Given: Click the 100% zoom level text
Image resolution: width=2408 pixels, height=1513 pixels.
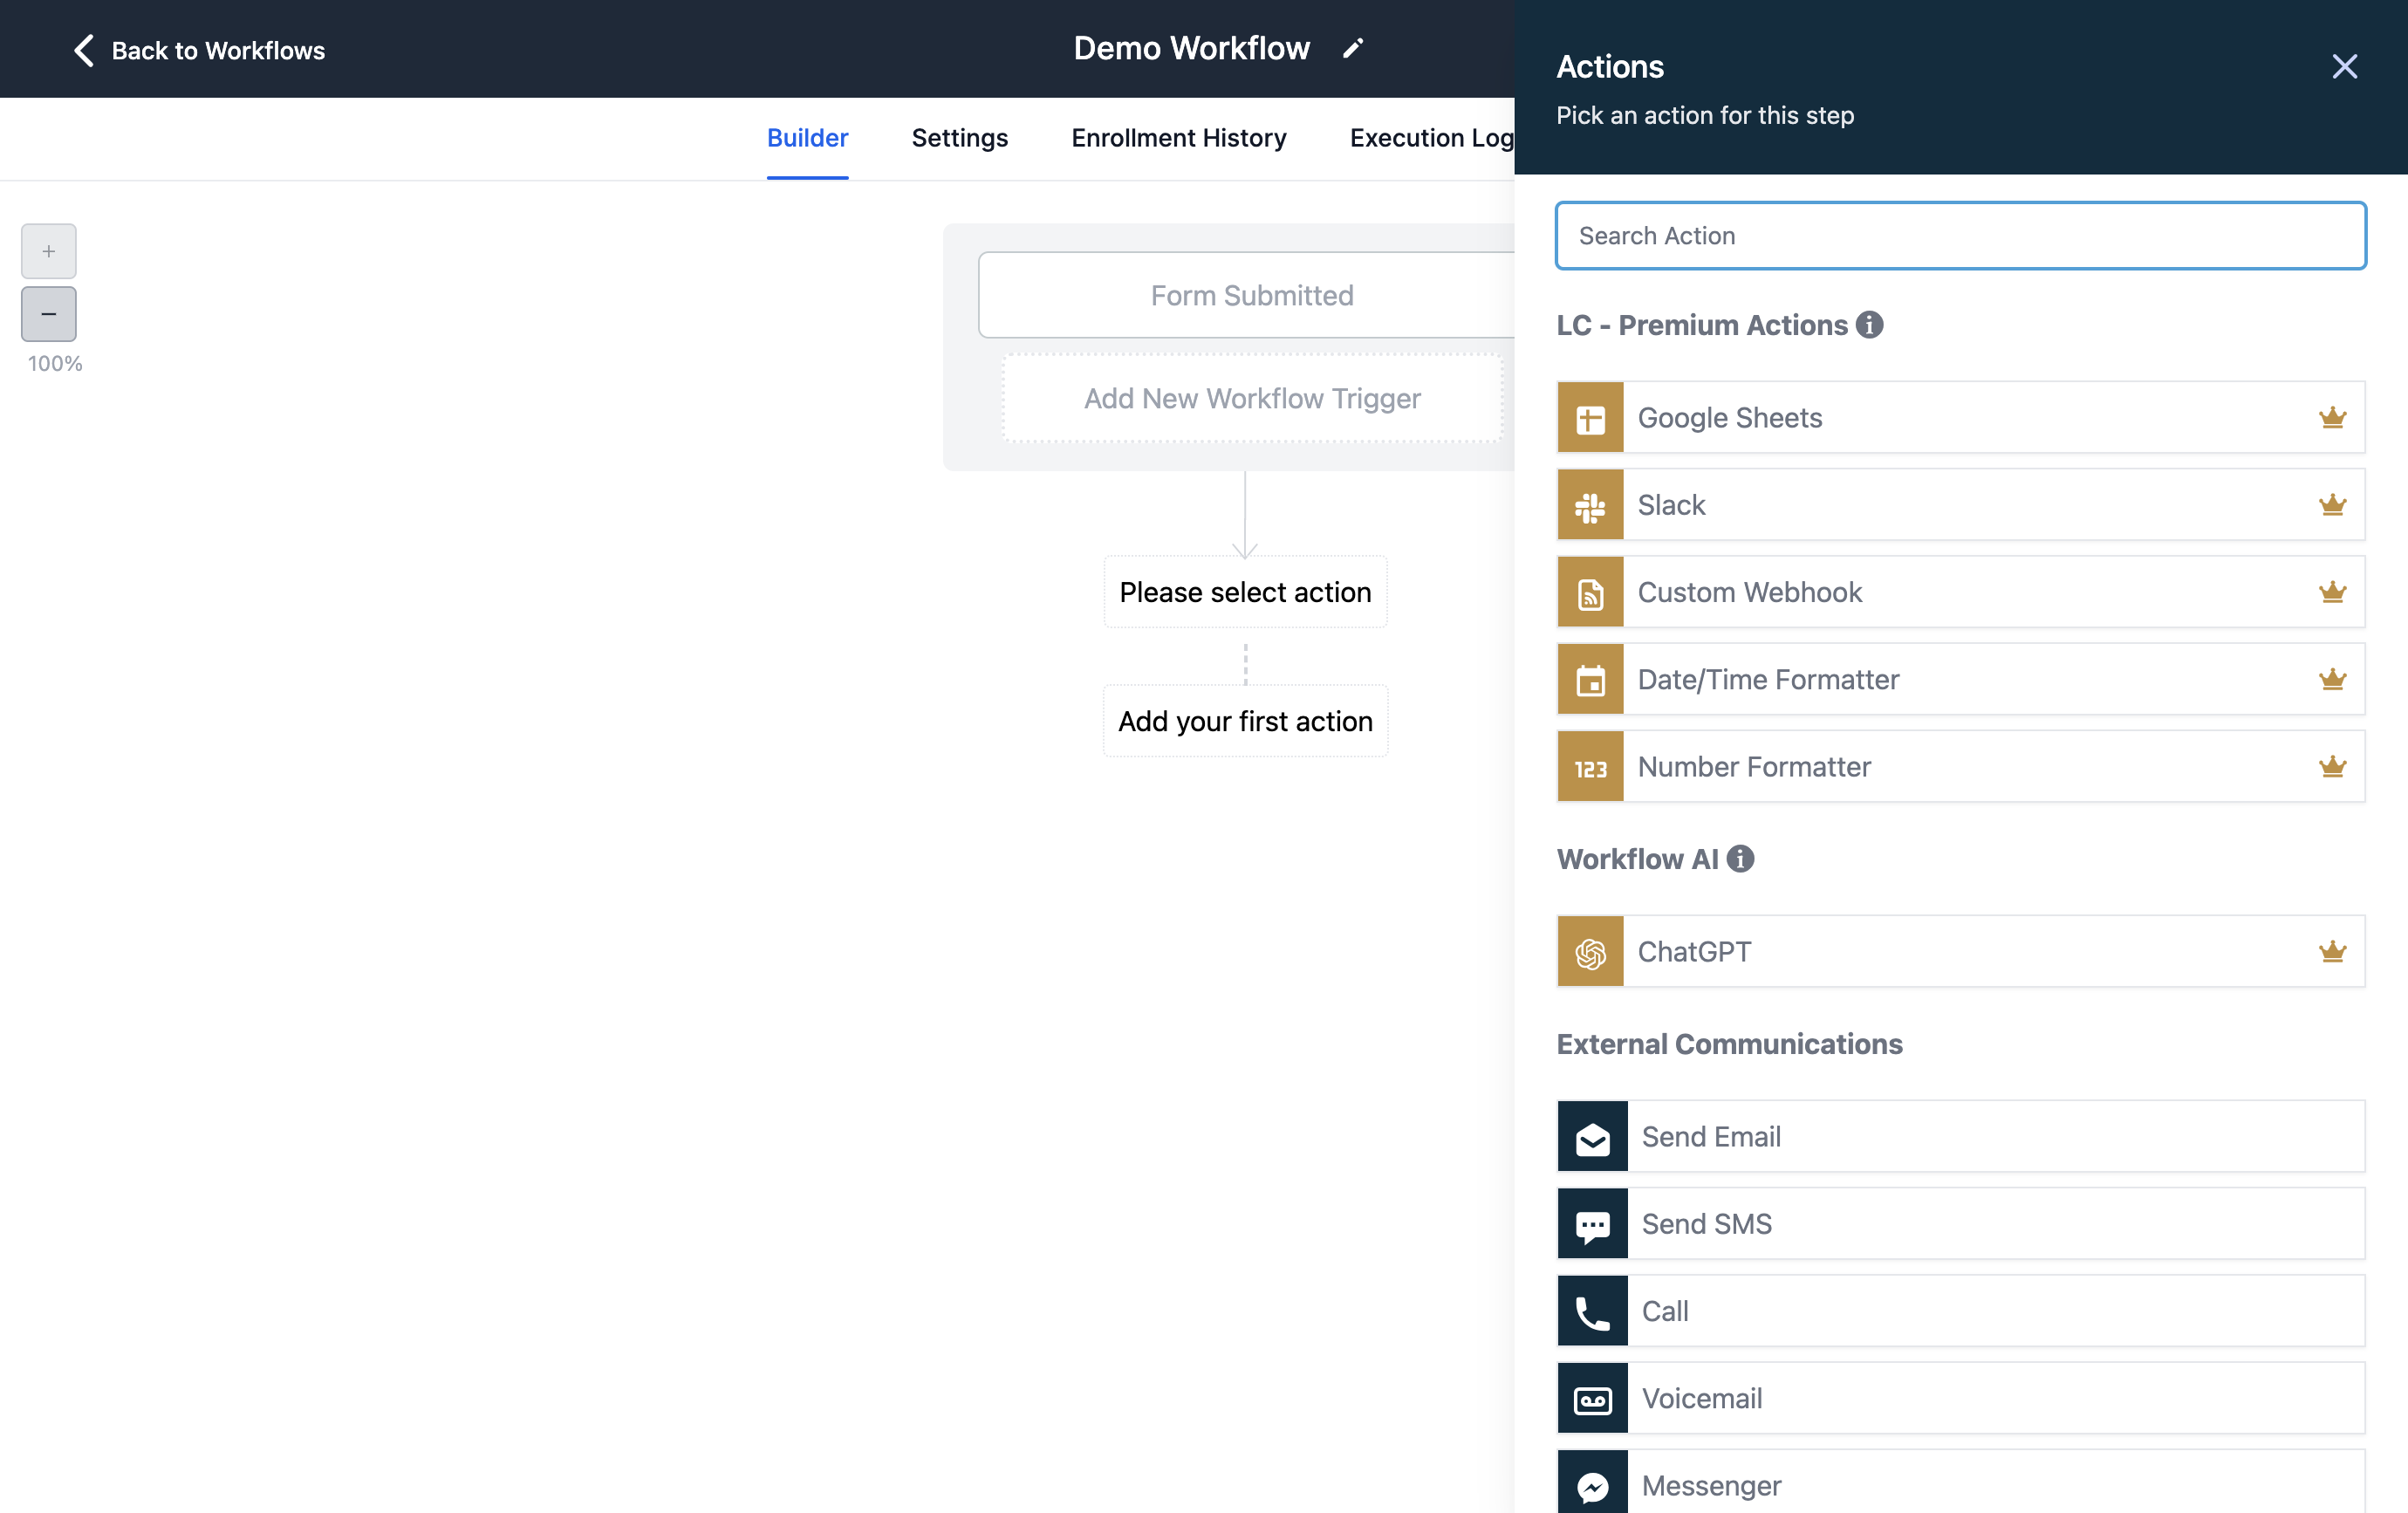Looking at the screenshot, I should click(55, 364).
